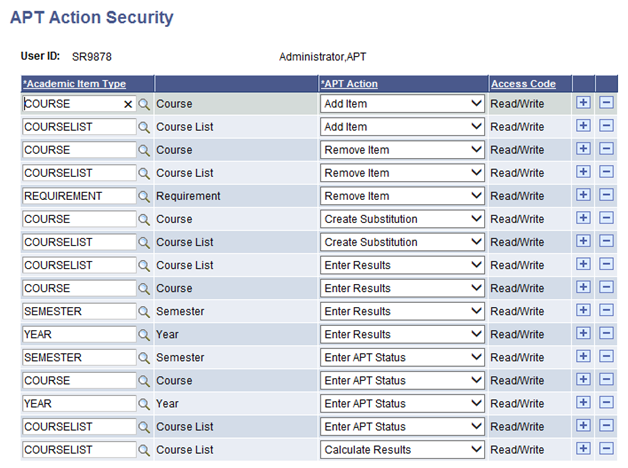Delete the Requirement Remove Item row
The width and height of the screenshot is (628, 468).
pos(606,196)
